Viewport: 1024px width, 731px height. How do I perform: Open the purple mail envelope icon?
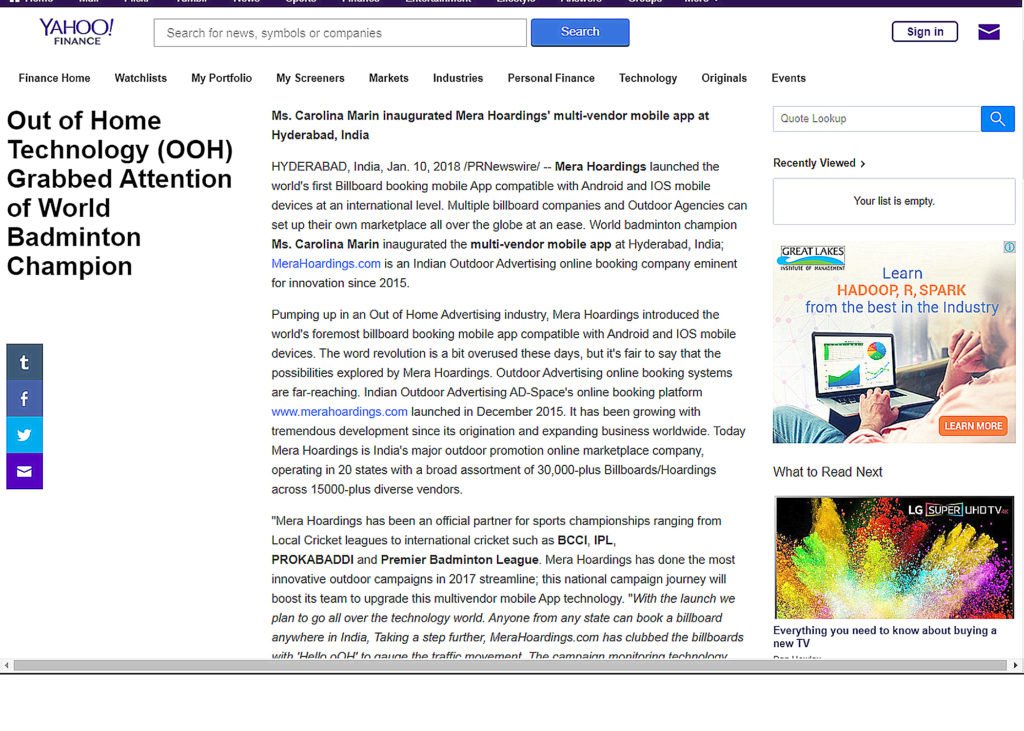pos(989,31)
